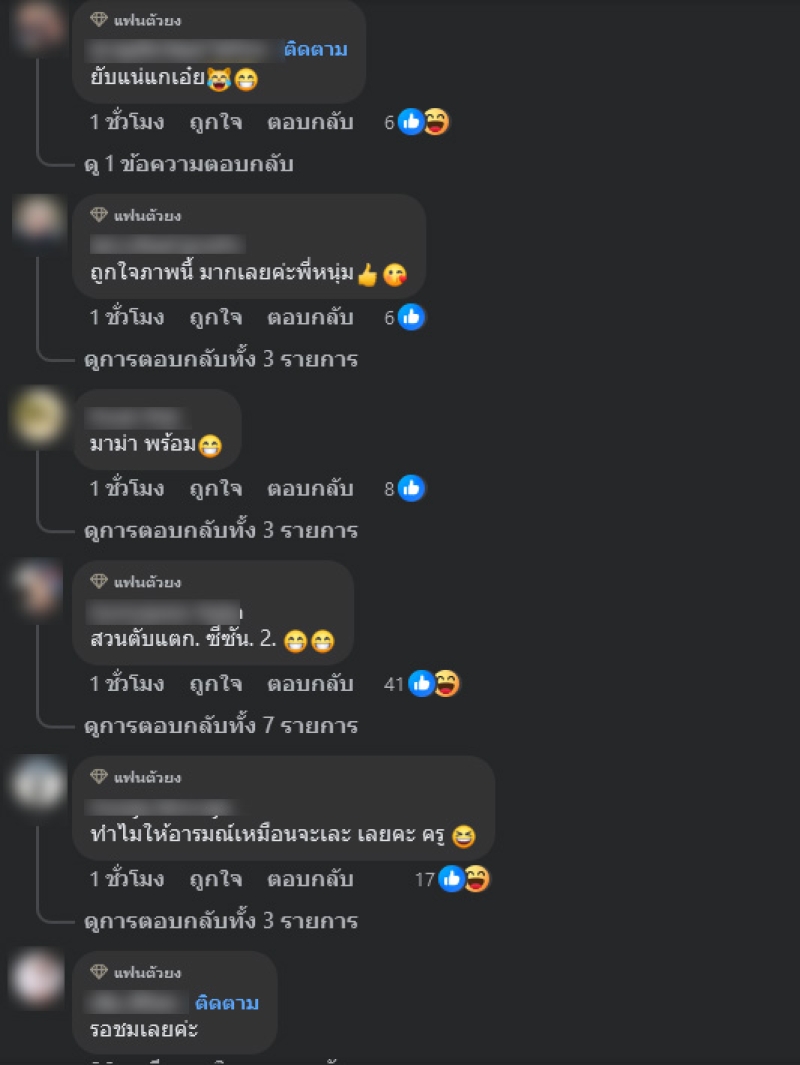
Task: Expand all 7 replies under สวนตับแตก comment
Action: [221, 726]
